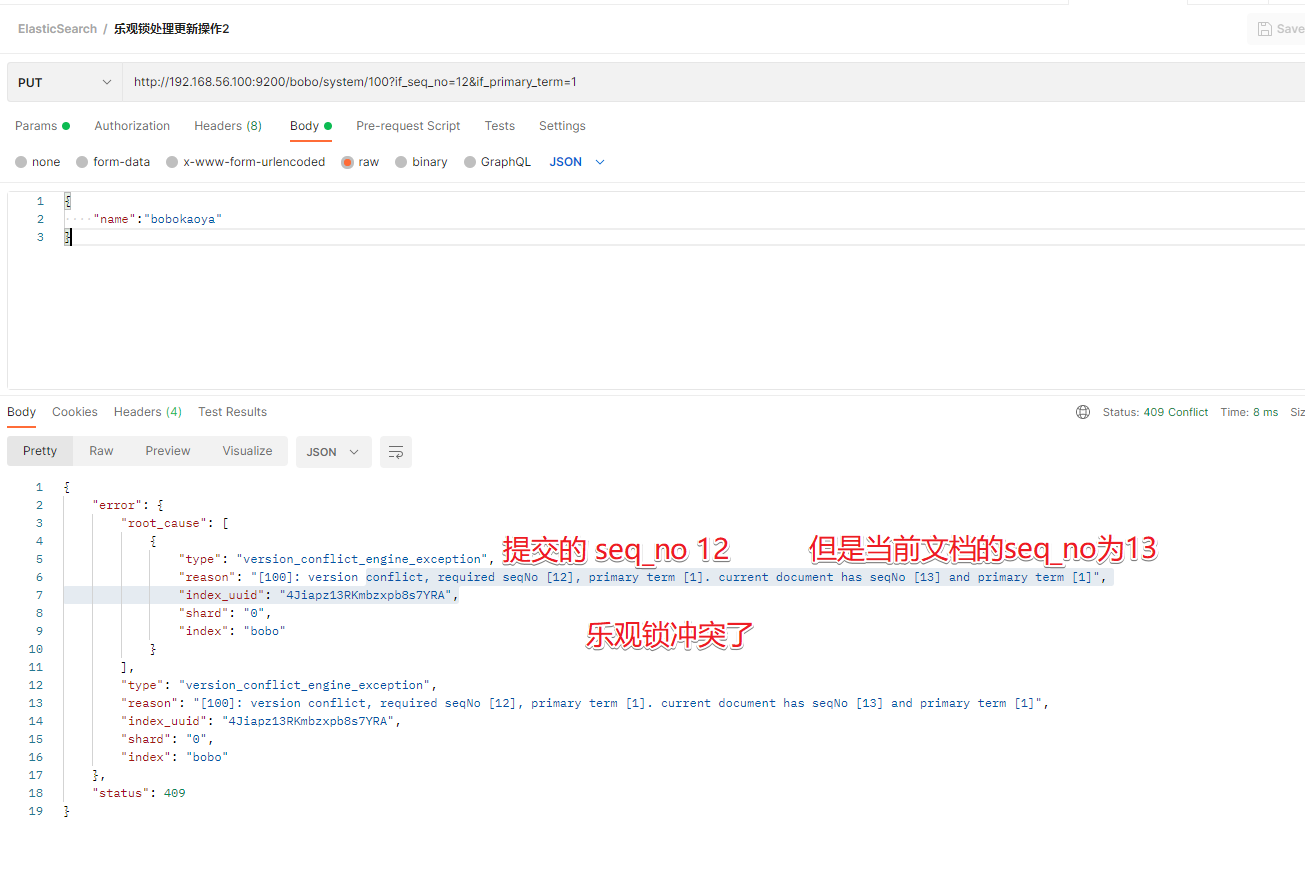Open the Params request tab
1305x874 pixels.
(42, 126)
